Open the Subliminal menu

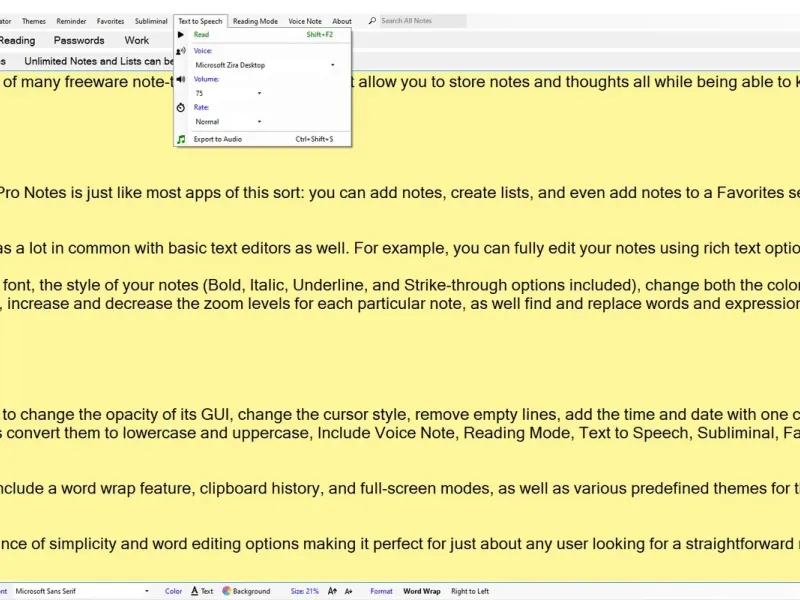click(x=151, y=21)
